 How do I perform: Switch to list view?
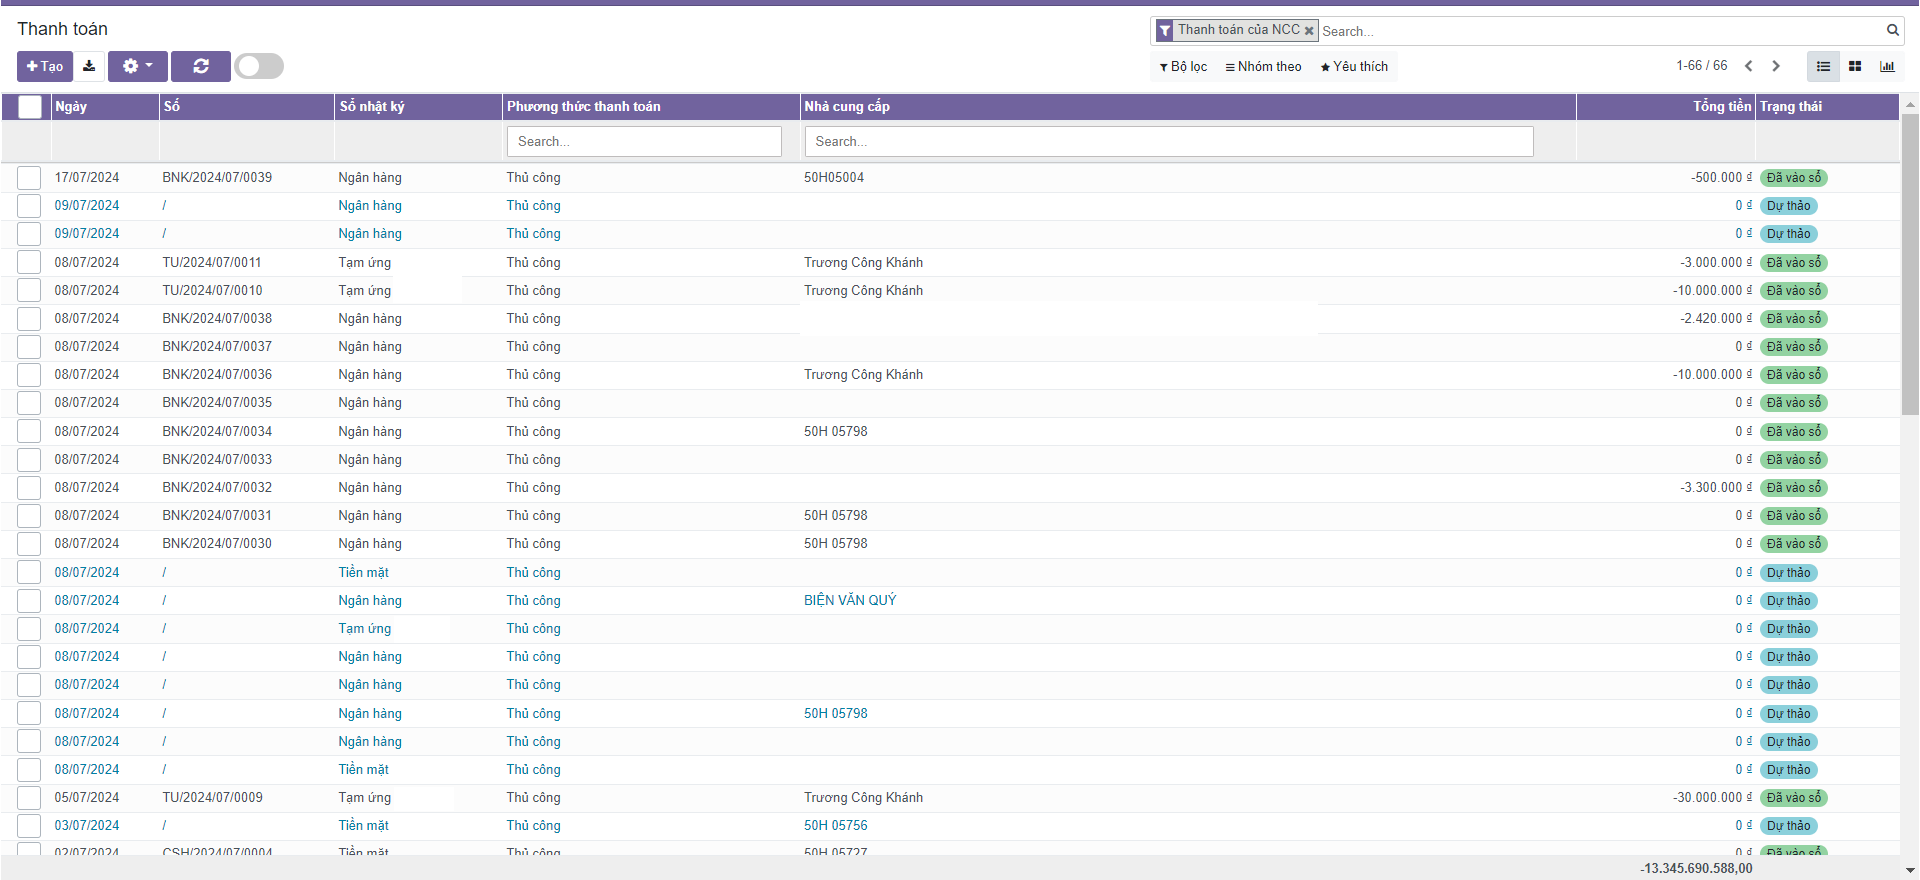[1823, 66]
